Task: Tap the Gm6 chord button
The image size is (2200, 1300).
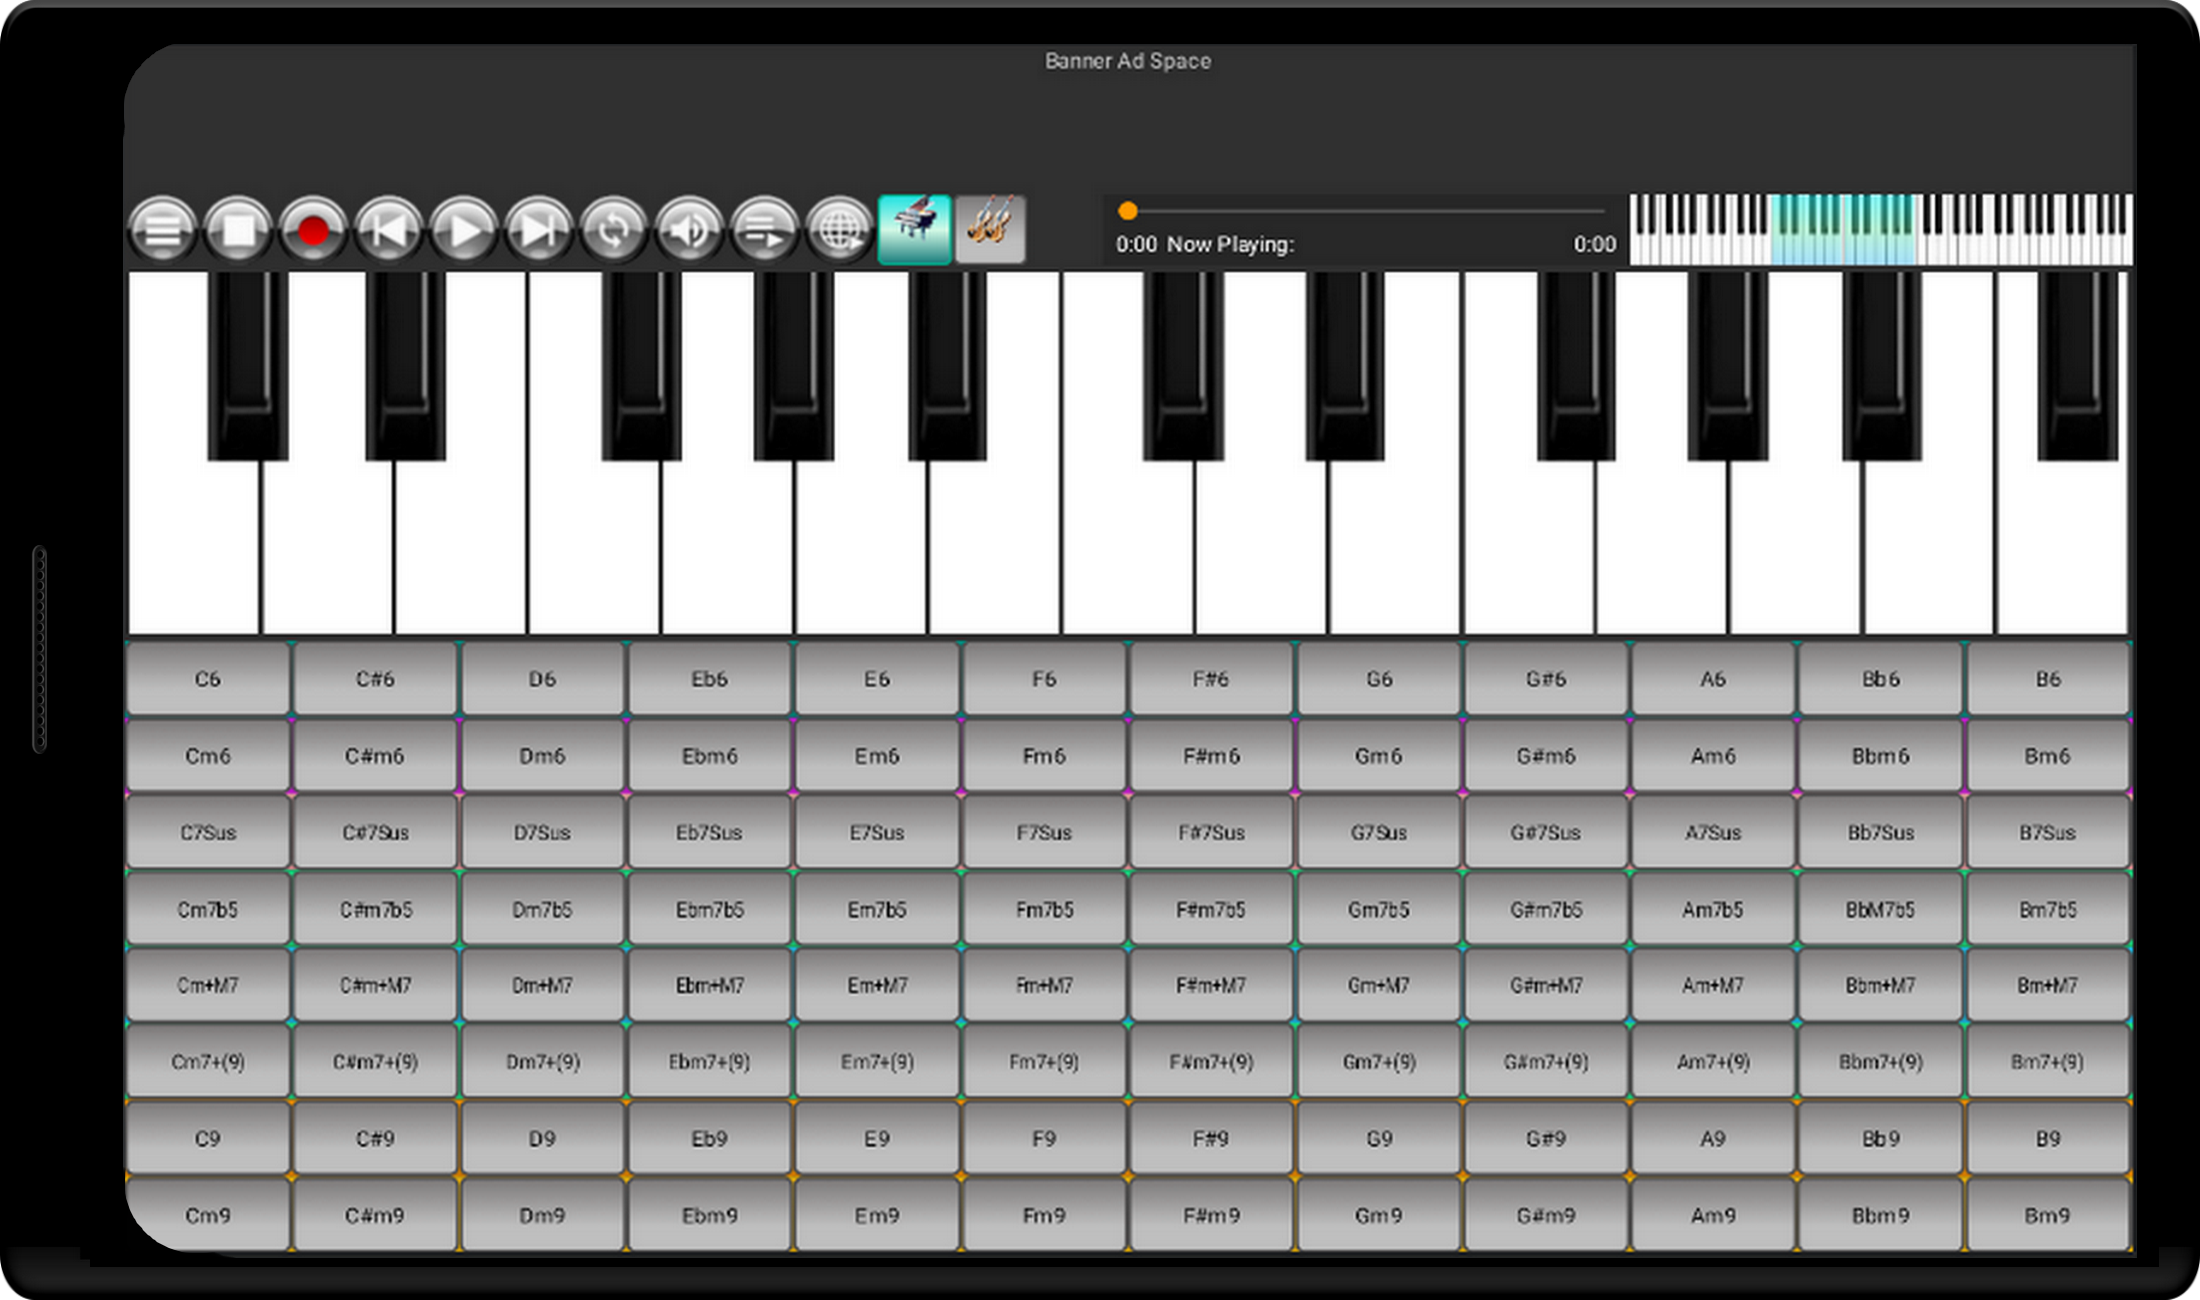Action: [x=1379, y=756]
